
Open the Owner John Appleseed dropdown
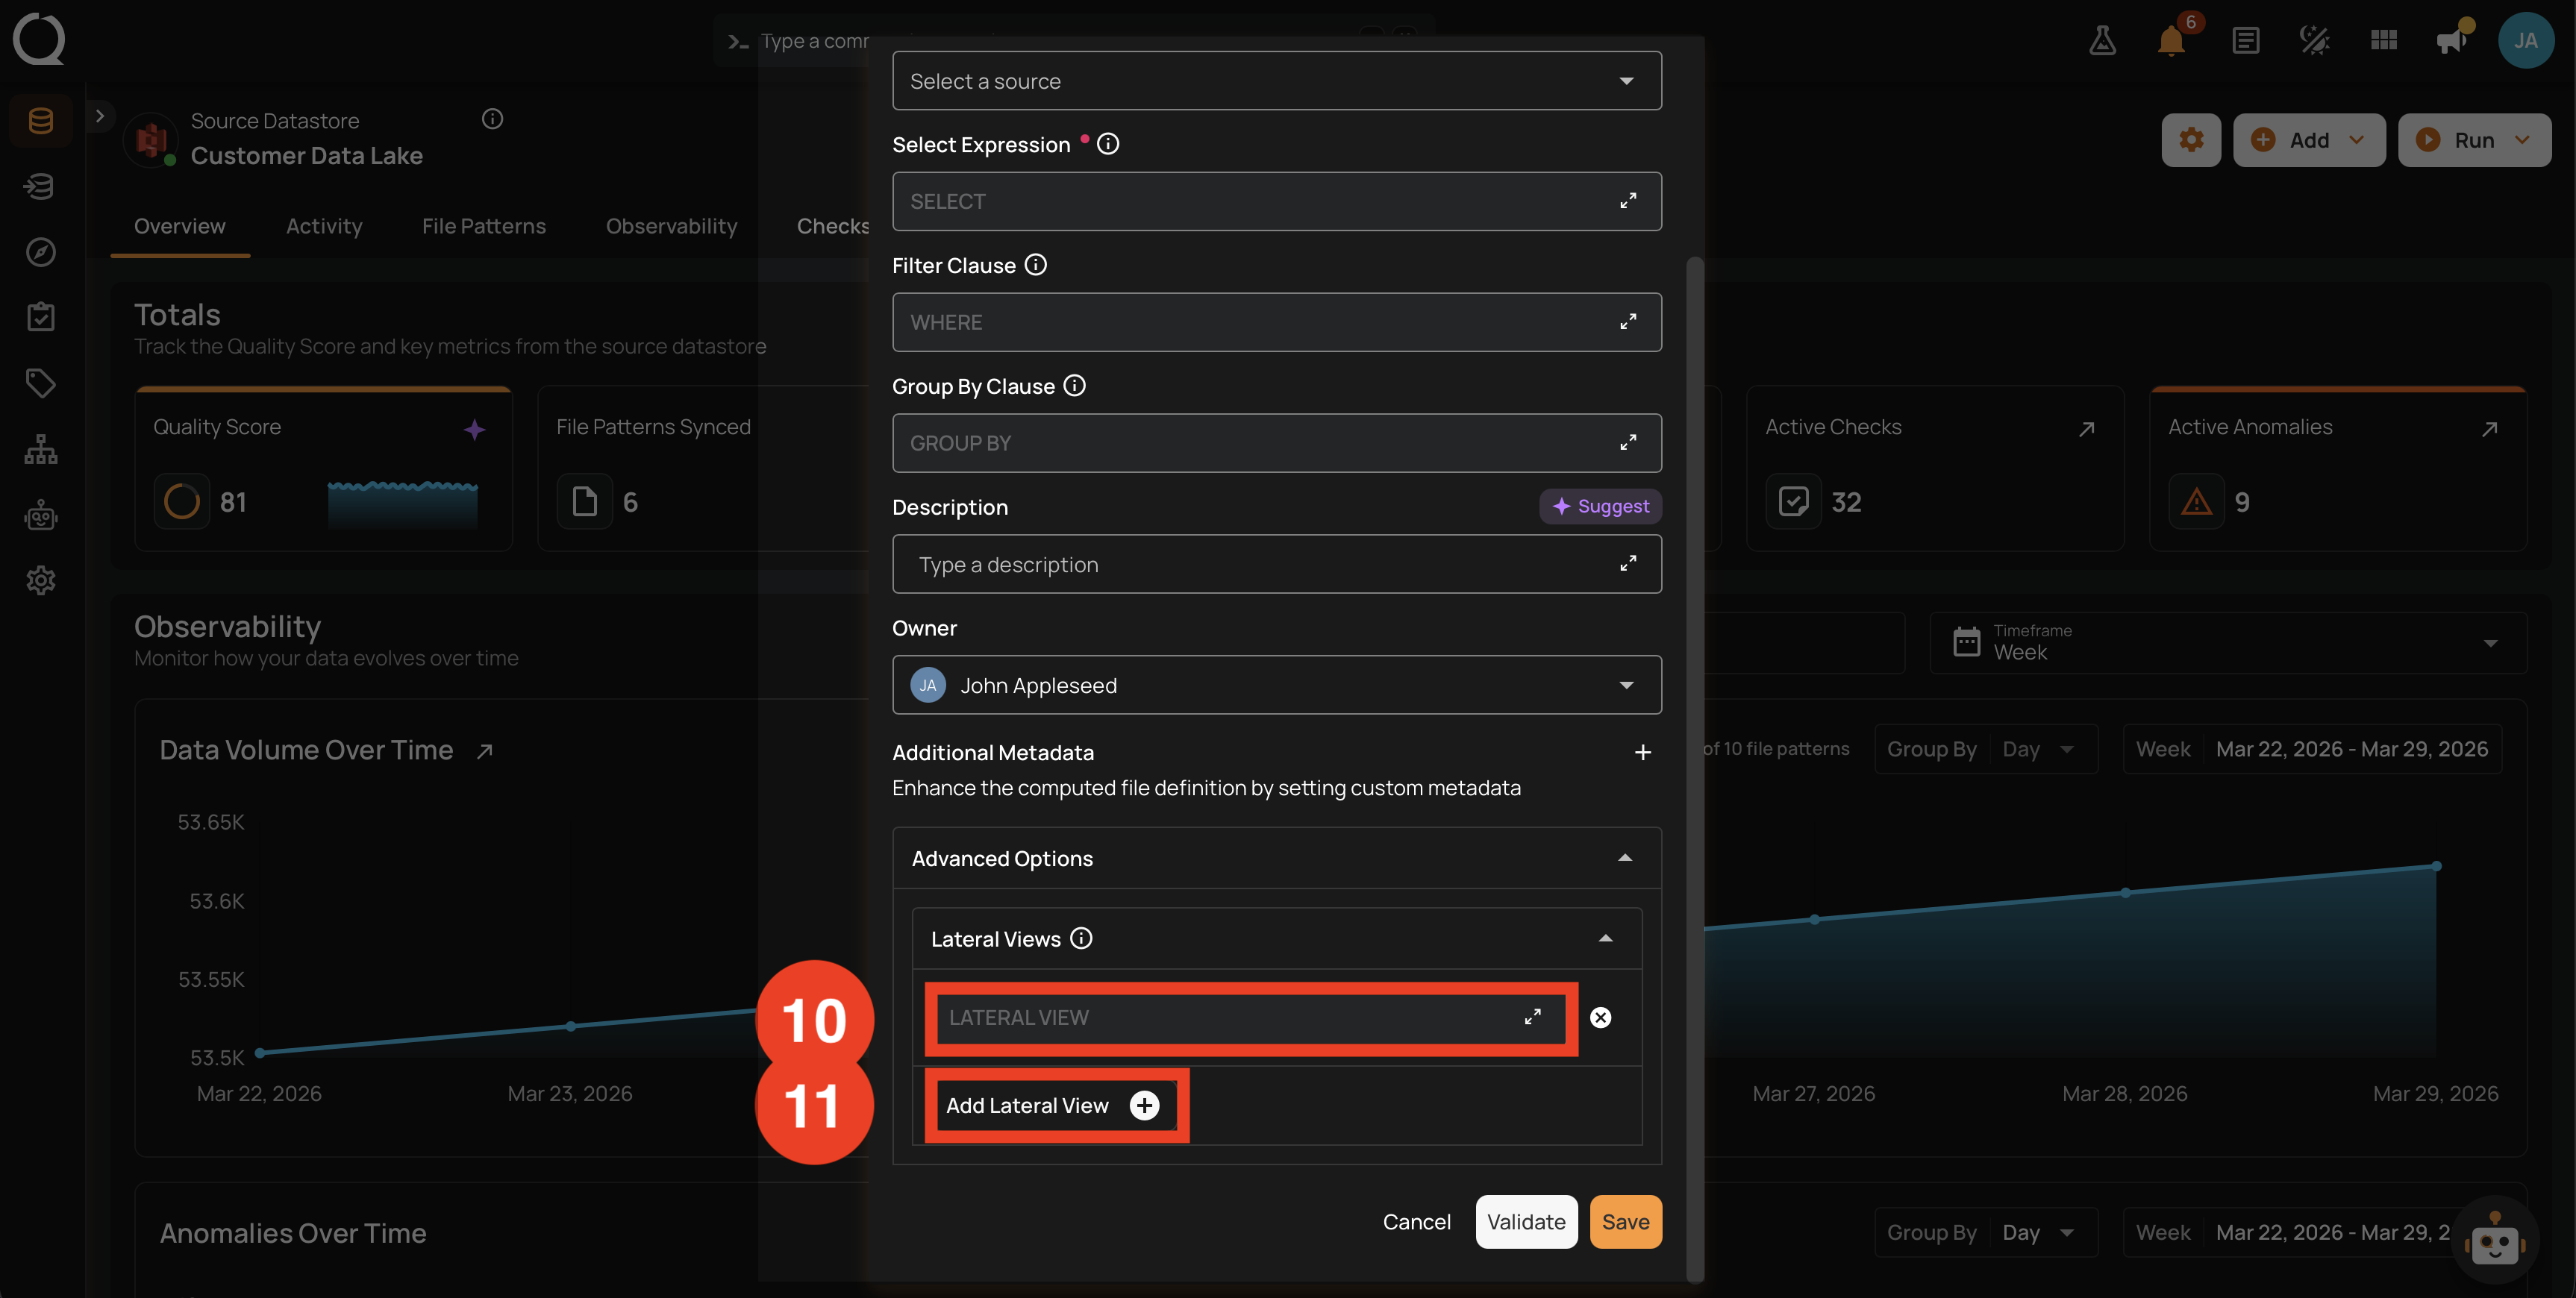(x=1277, y=685)
